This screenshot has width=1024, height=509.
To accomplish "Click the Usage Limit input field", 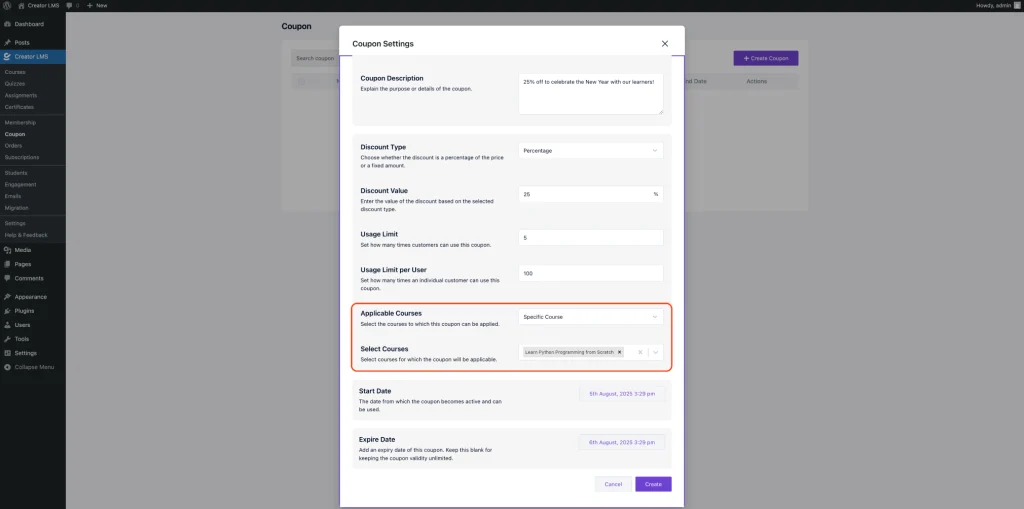I will pyautogui.click(x=591, y=238).
